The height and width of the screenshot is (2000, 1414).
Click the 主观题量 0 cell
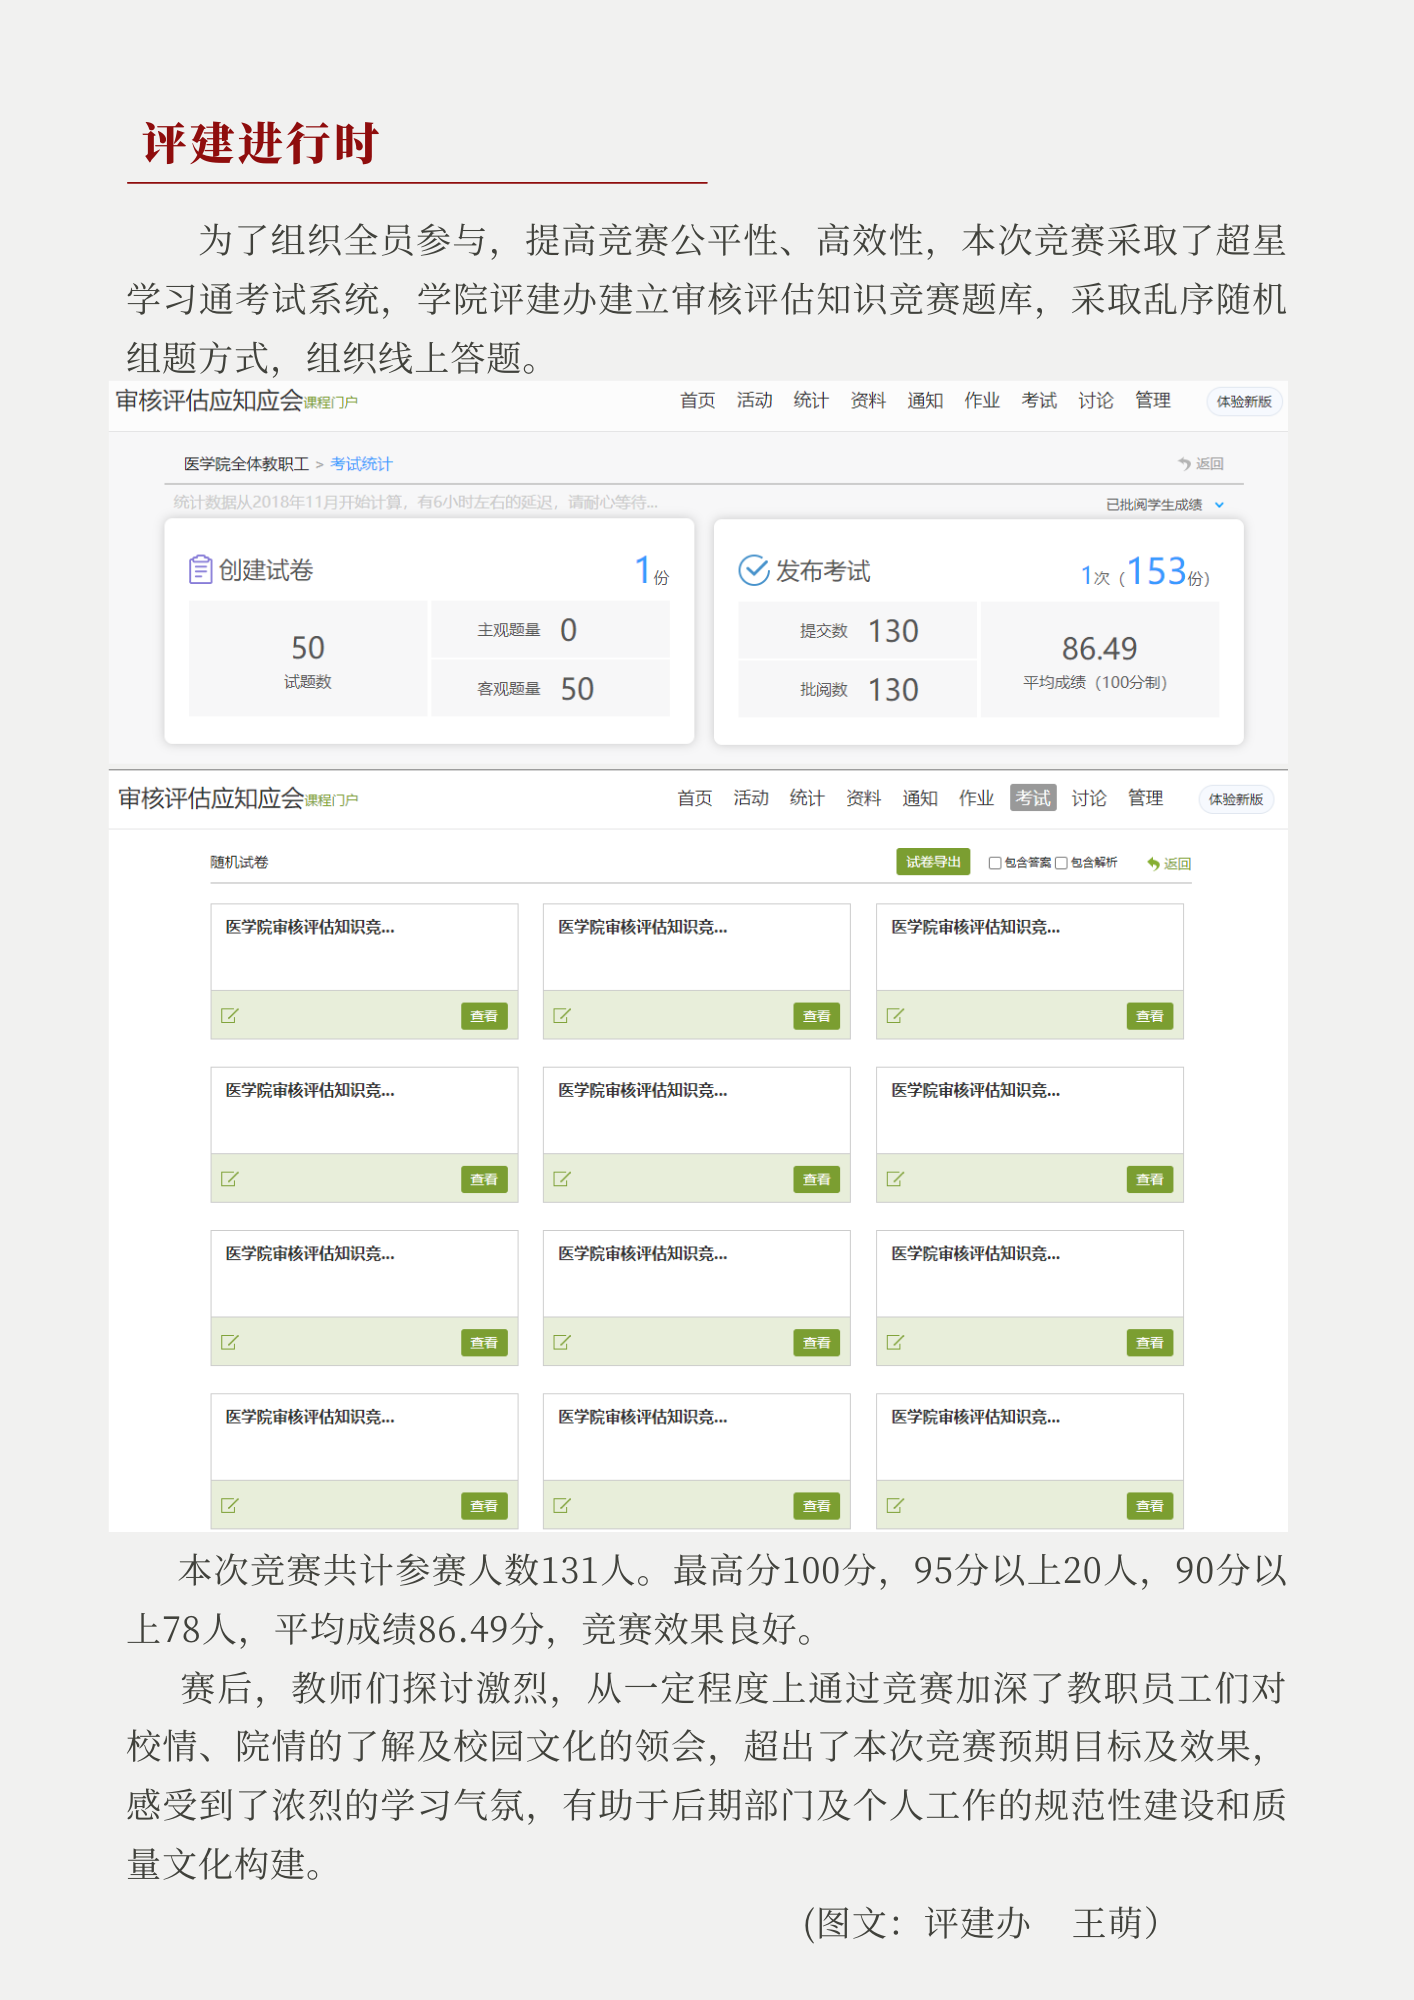(550, 630)
